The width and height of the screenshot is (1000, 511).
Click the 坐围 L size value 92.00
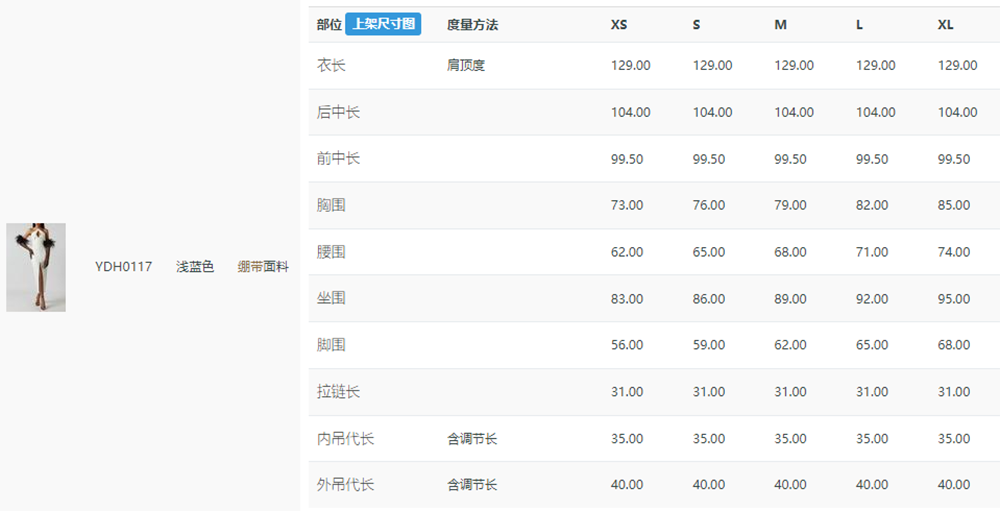tap(872, 299)
